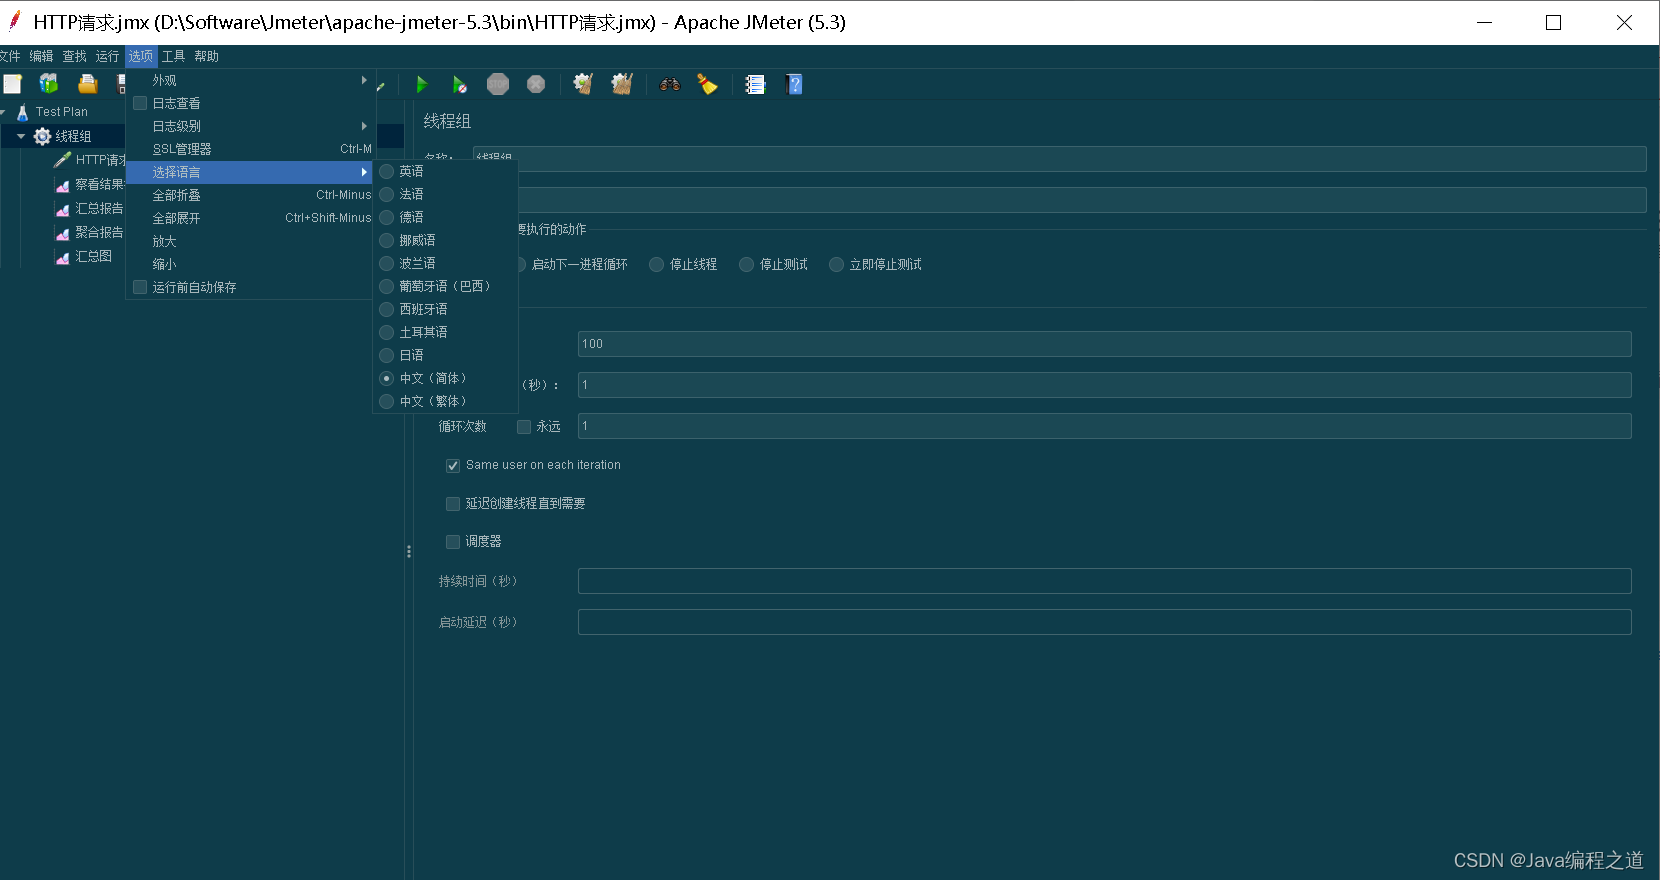Open the 帮助 menu

[207, 56]
